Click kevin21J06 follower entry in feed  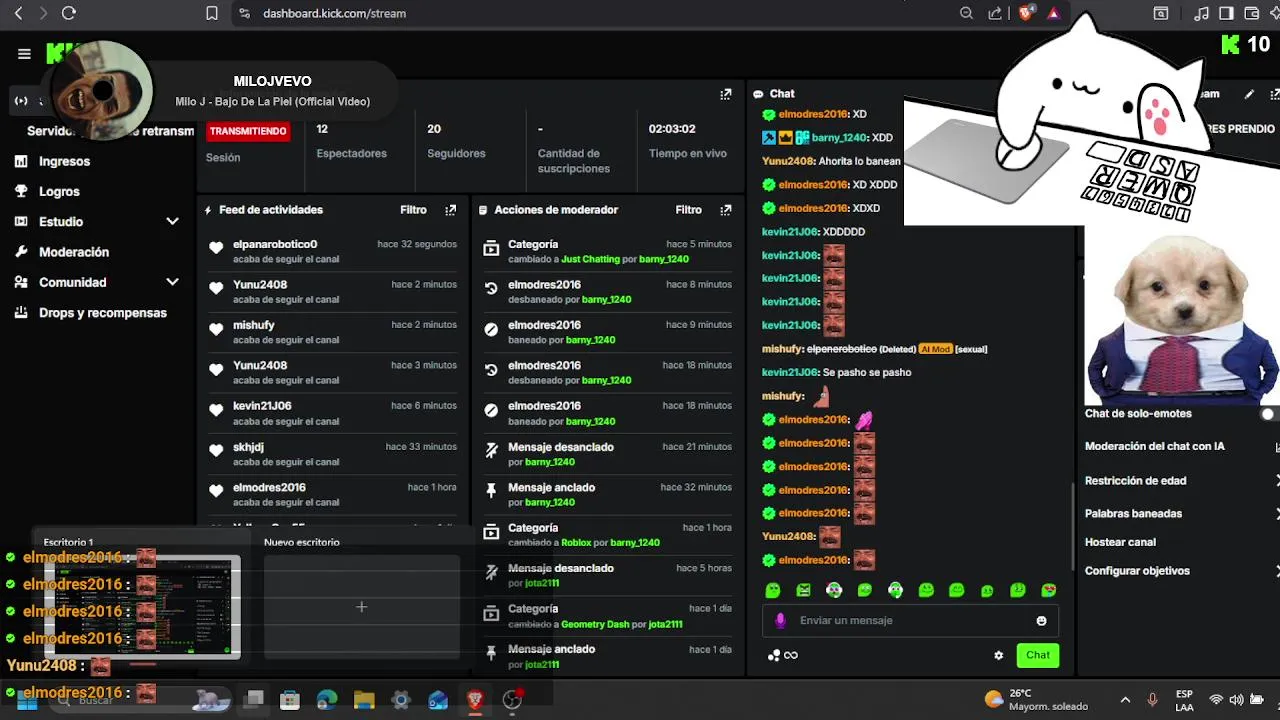click(332, 413)
